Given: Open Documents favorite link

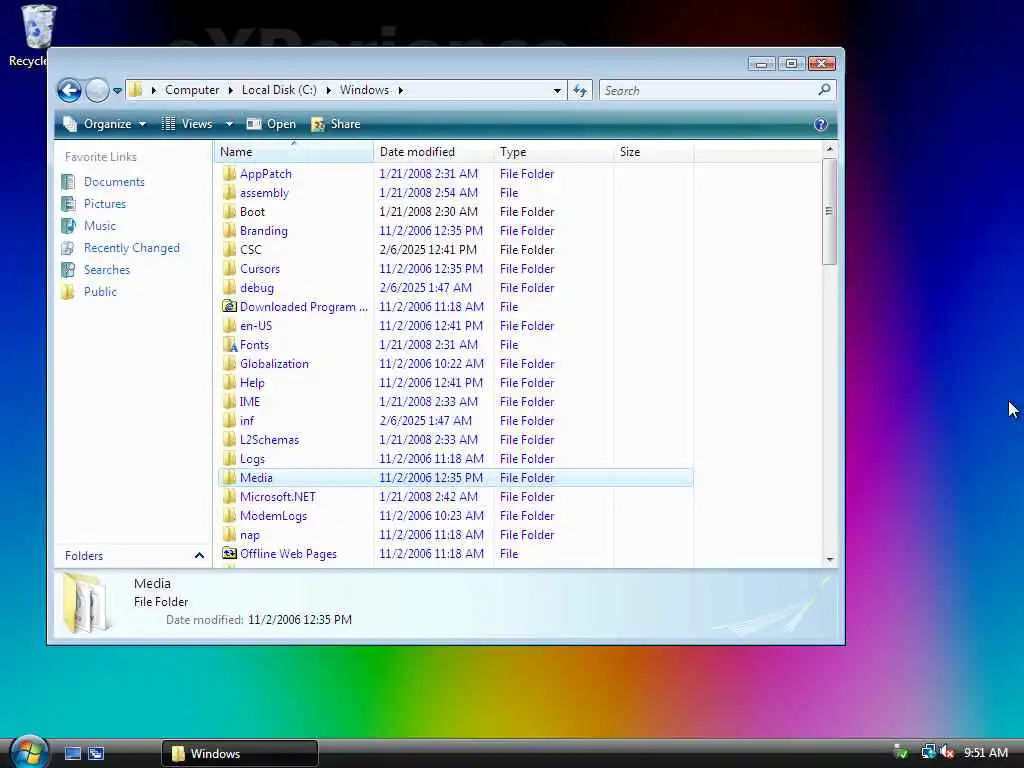Looking at the screenshot, I should [114, 182].
